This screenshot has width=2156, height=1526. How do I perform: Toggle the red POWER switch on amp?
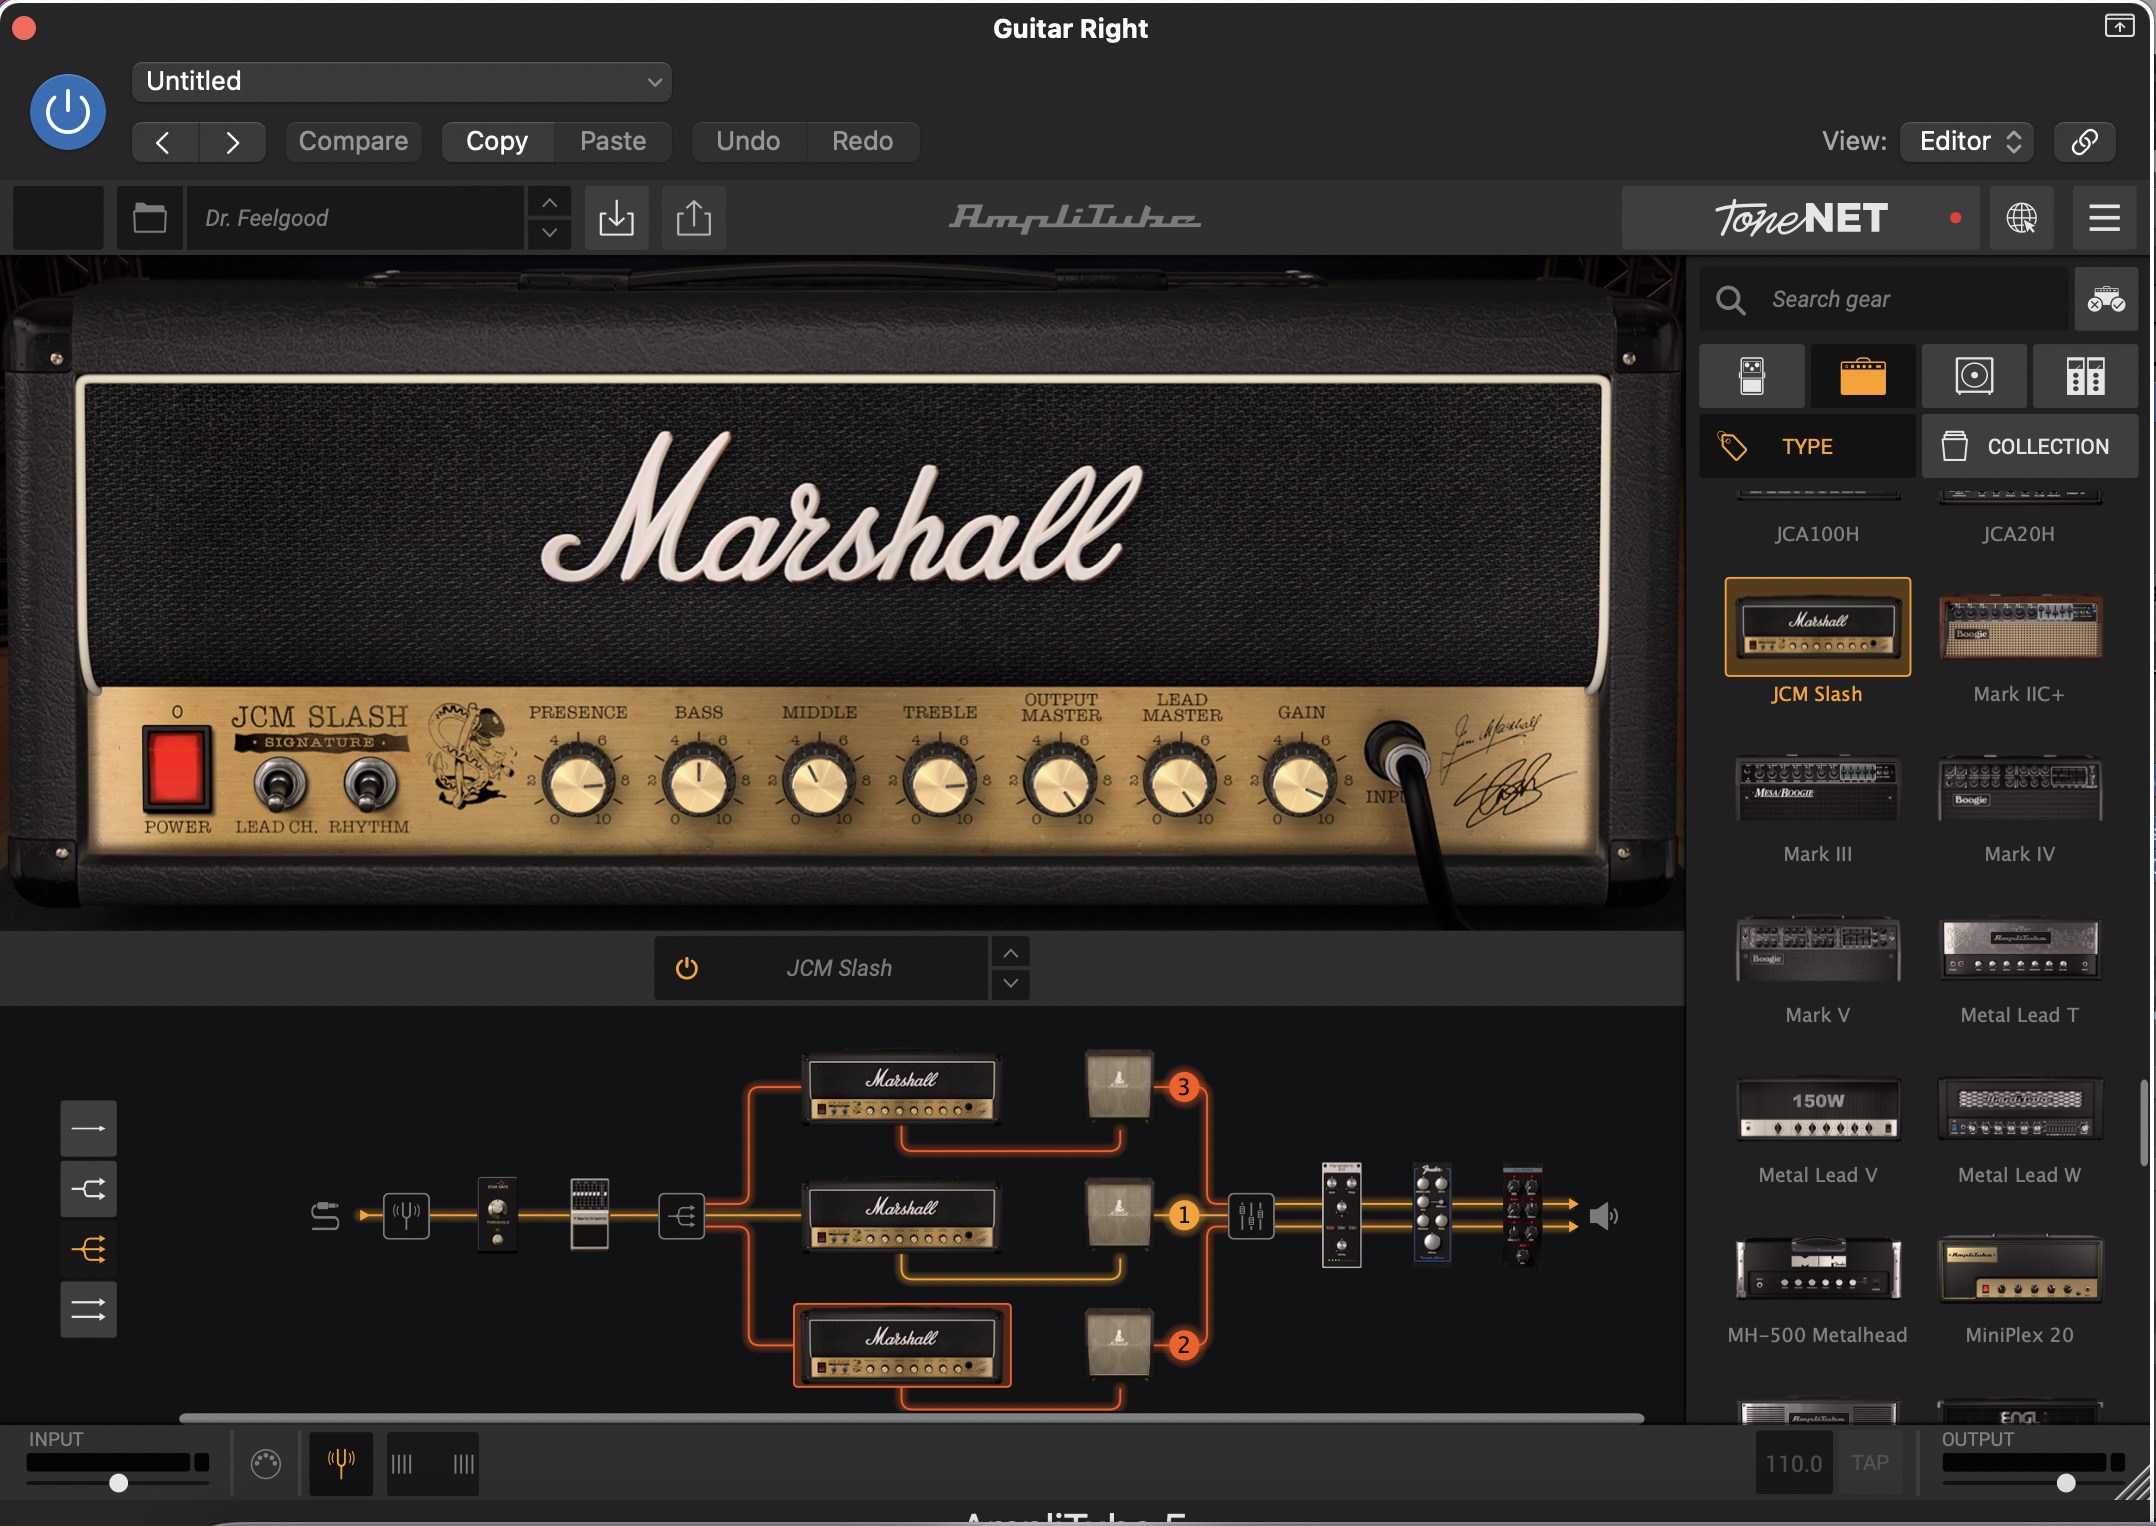[176, 767]
